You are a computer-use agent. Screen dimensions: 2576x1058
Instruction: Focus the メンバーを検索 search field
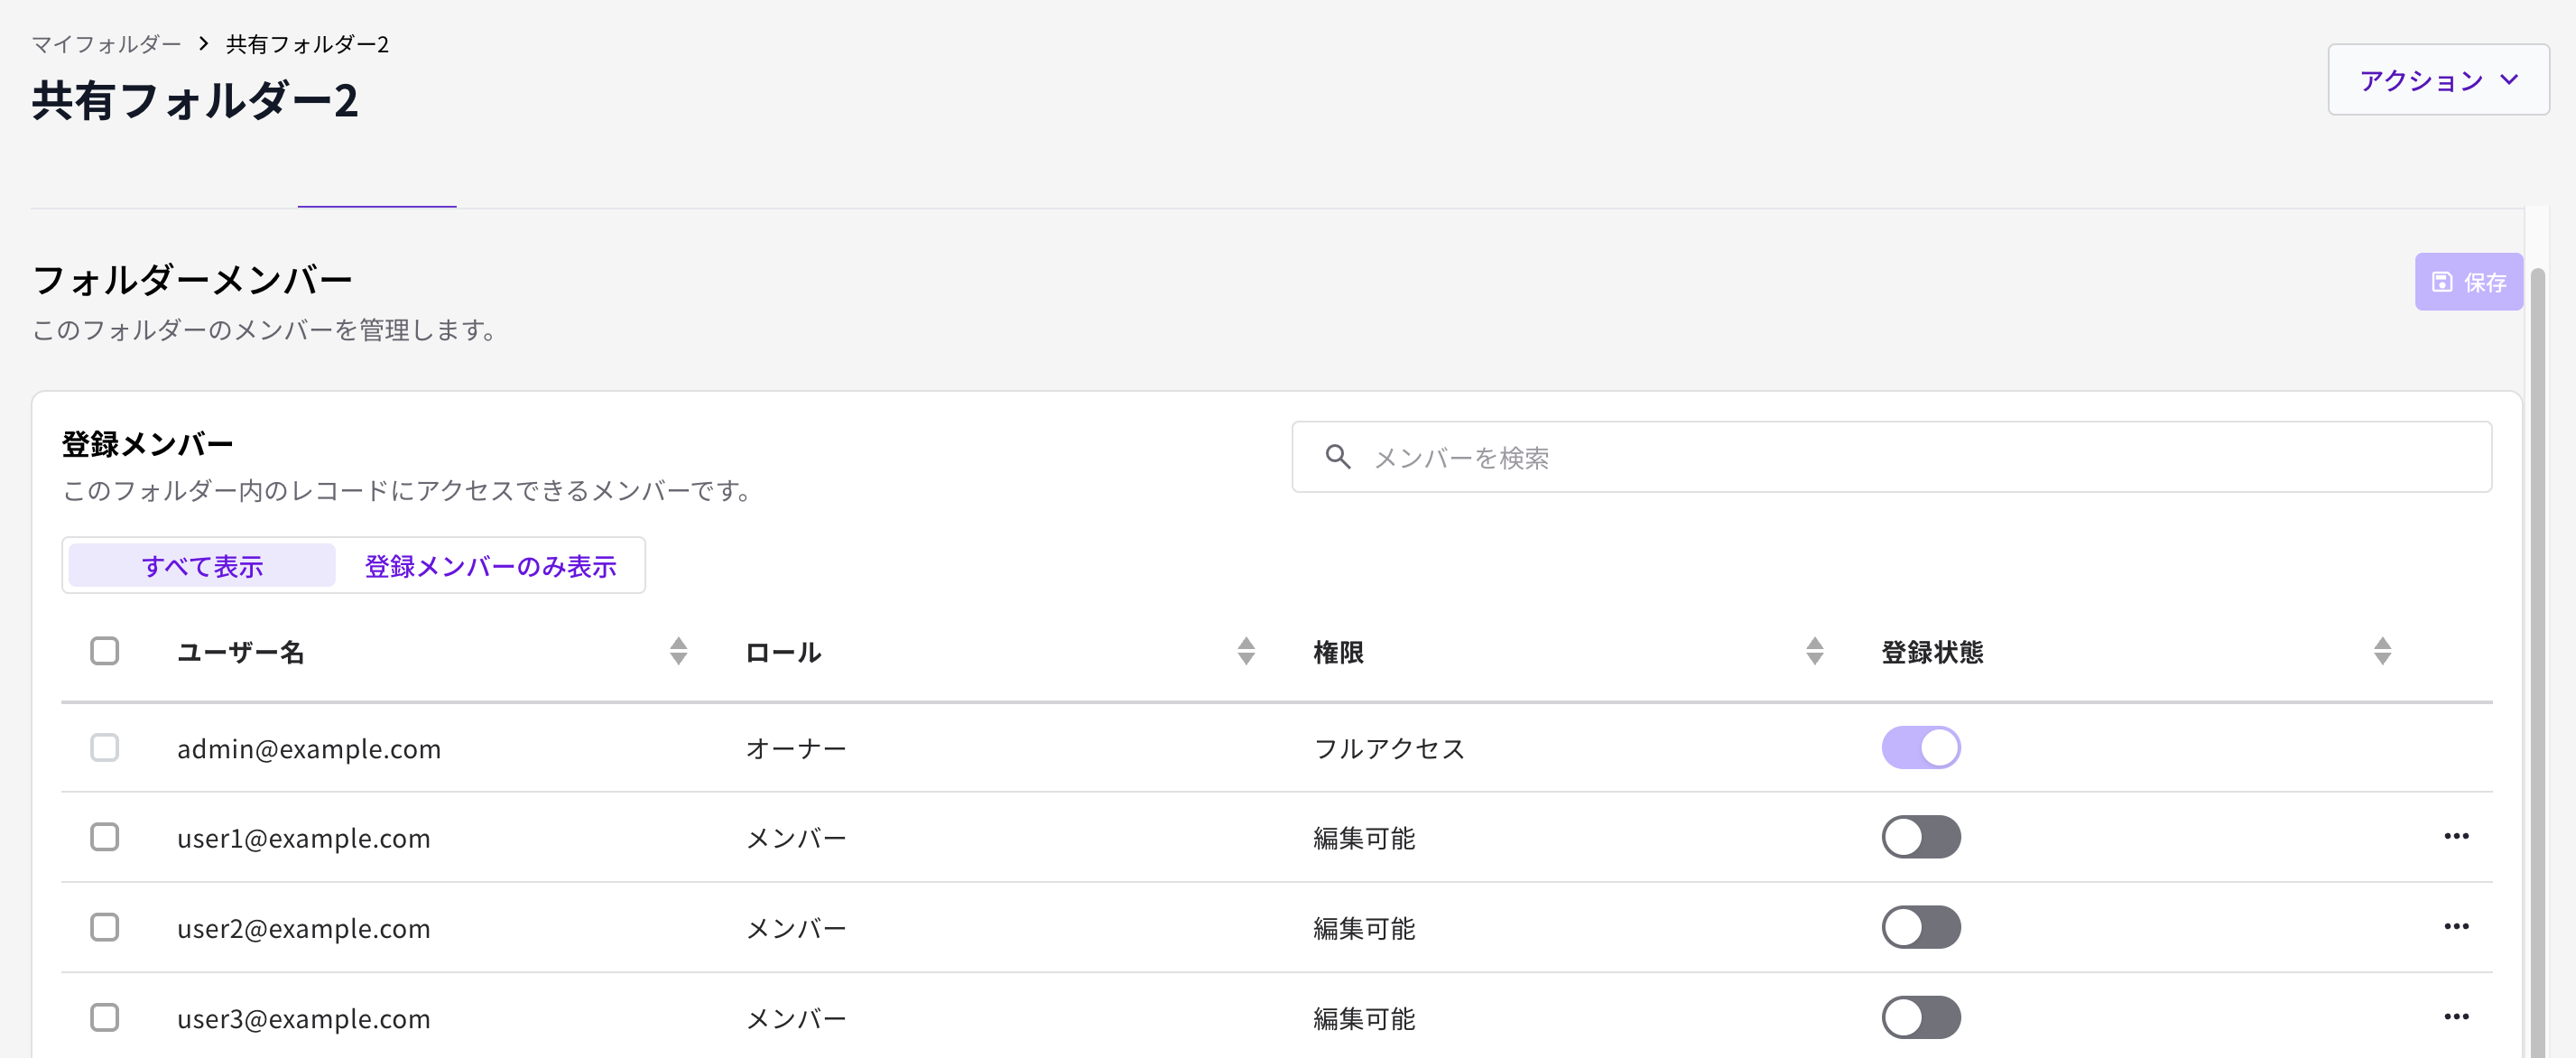1891,457
